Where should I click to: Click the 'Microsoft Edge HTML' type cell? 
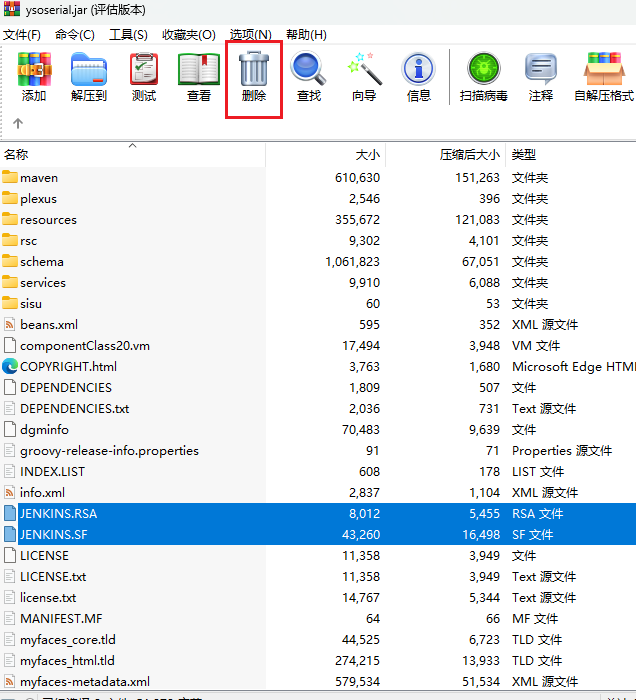click(574, 367)
